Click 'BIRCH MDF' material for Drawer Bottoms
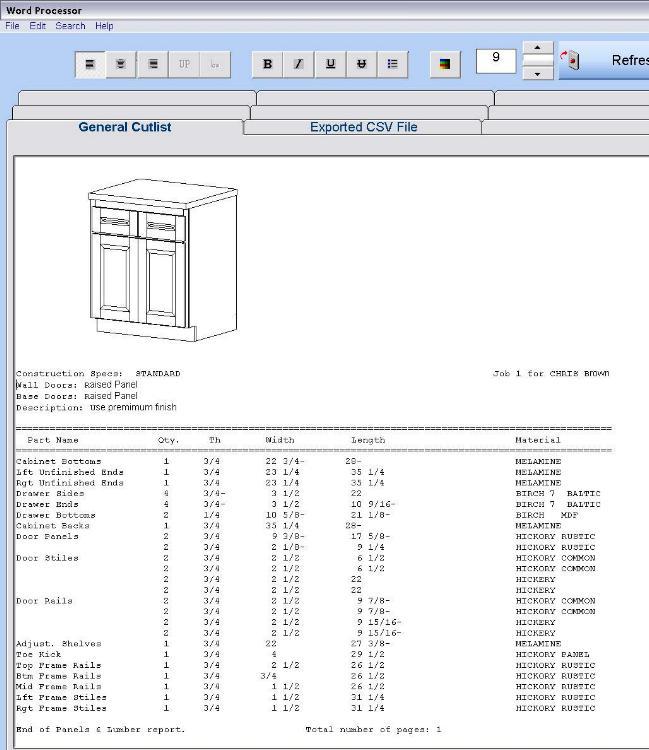 coord(547,515)
